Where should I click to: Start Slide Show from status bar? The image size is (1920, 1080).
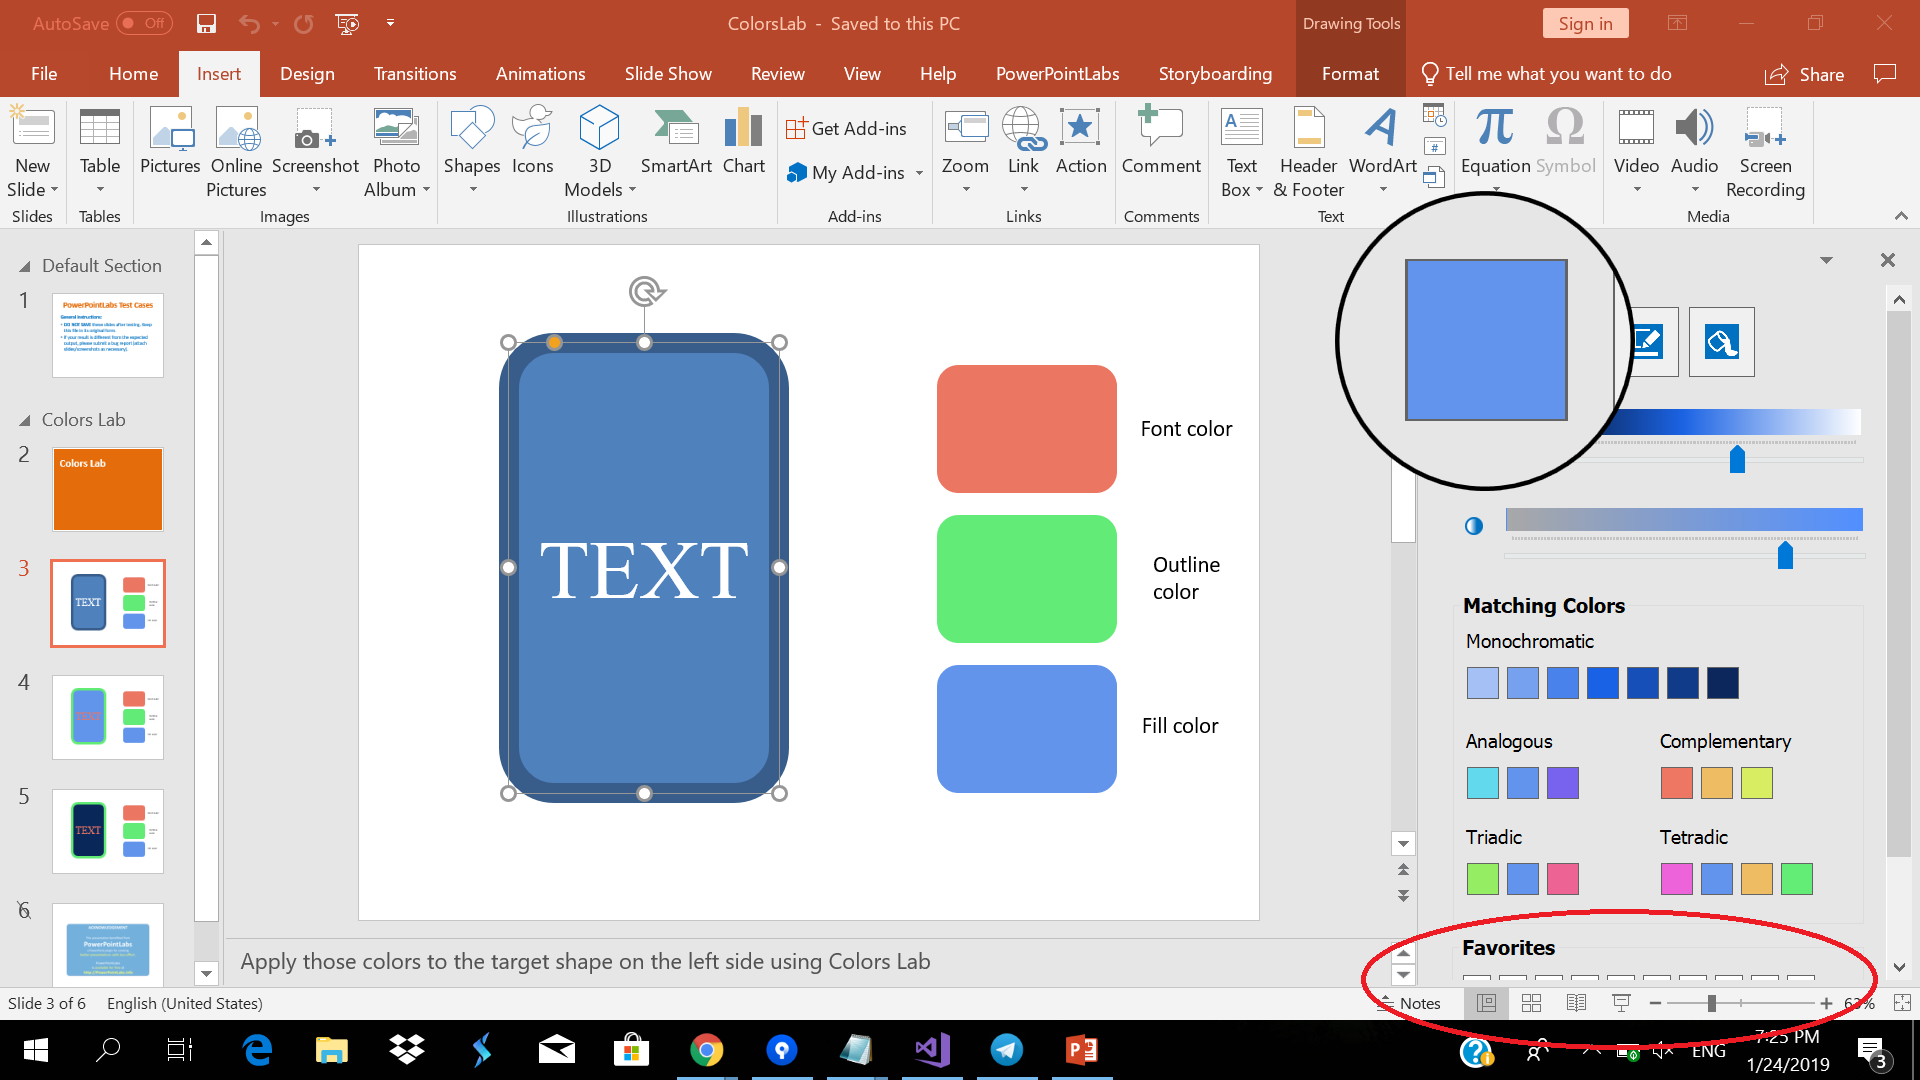1620,1003
